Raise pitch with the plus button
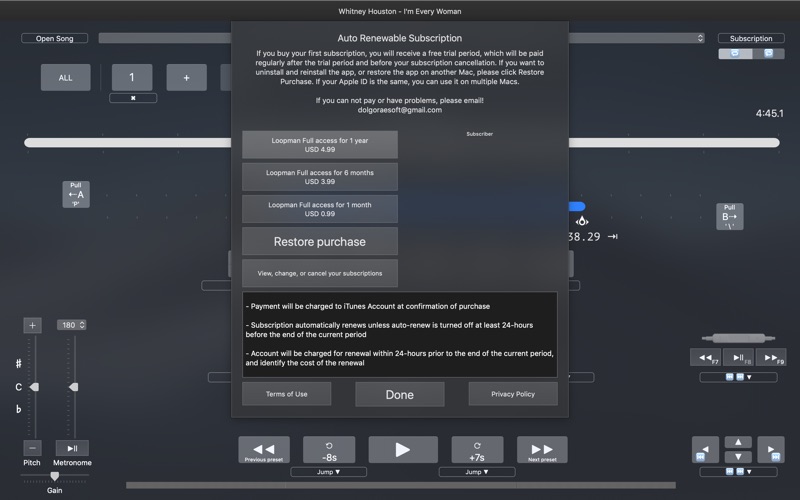The height and width of the screenshot is (500, 800). point(32,325)
